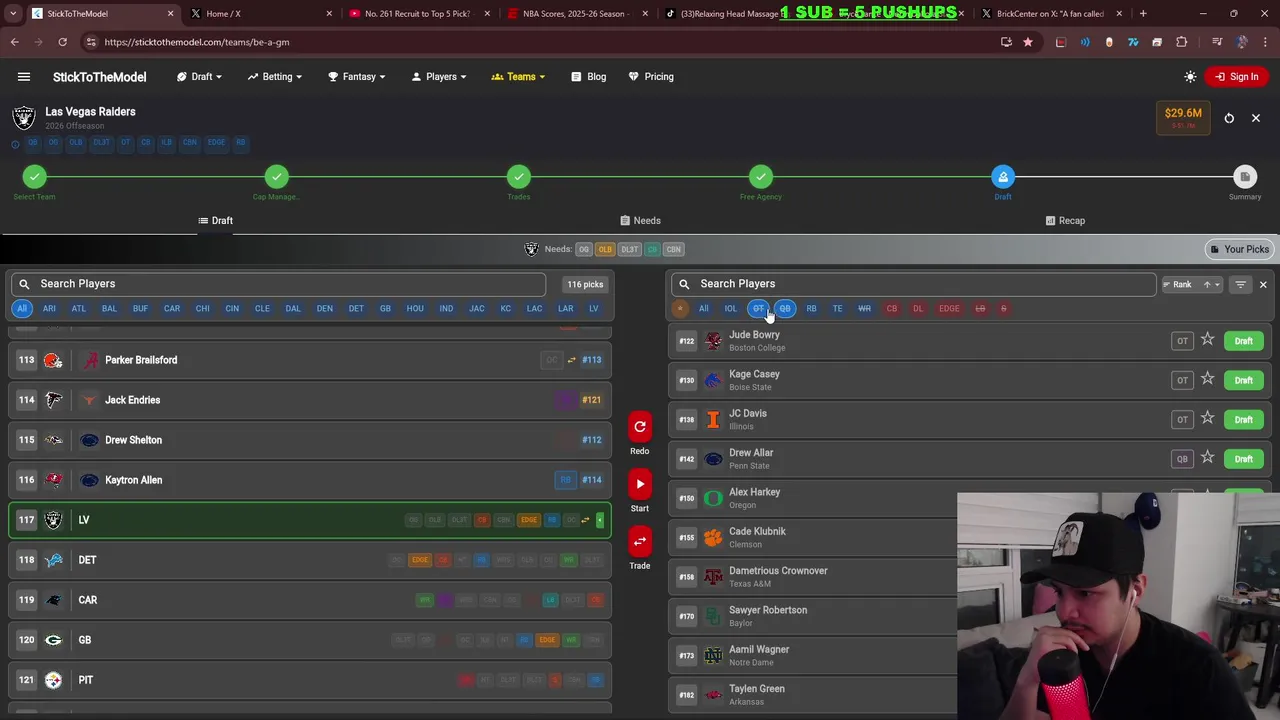
Task: Click the Select Team step checkmark
Action: [35, 177]
